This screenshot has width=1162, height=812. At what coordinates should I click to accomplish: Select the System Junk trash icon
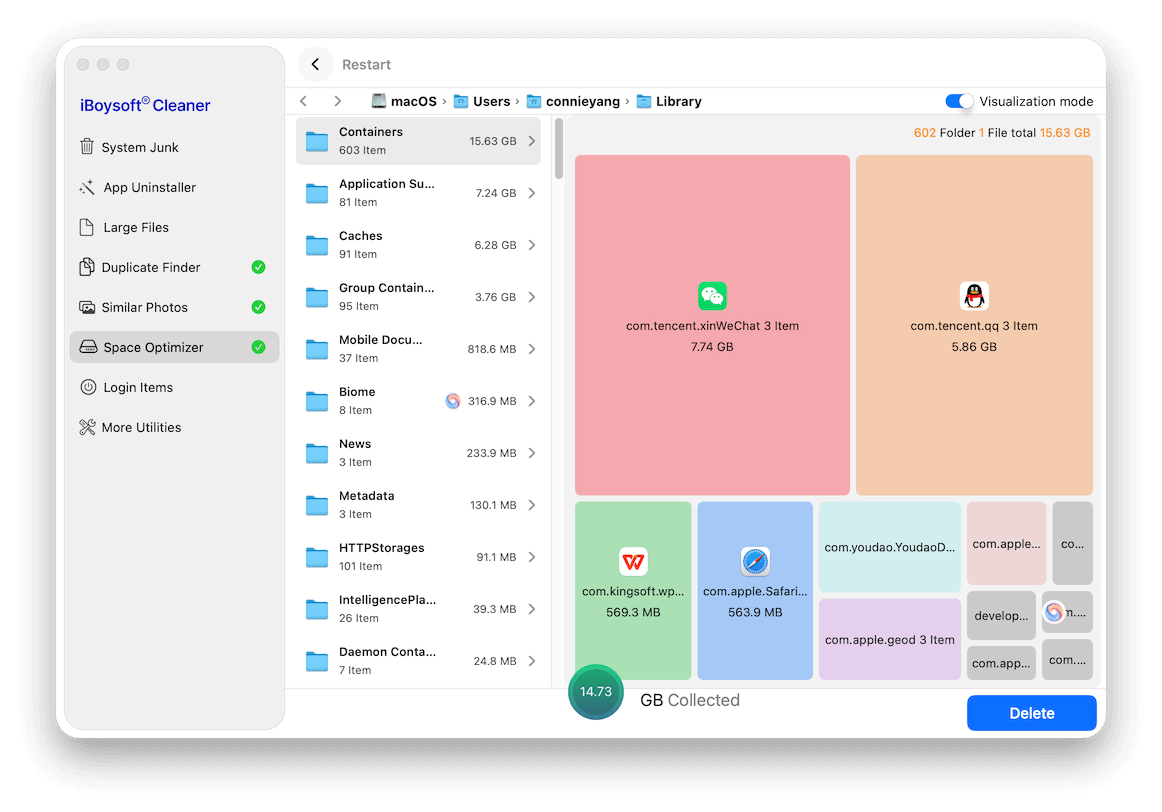pyautogui.click(x=89, y=147)
